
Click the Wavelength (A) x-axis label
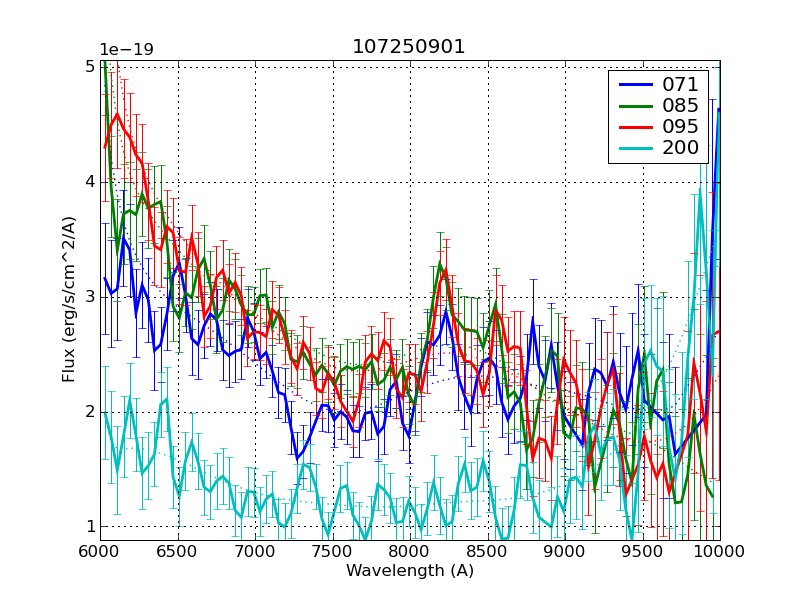[x=409, y=571]
